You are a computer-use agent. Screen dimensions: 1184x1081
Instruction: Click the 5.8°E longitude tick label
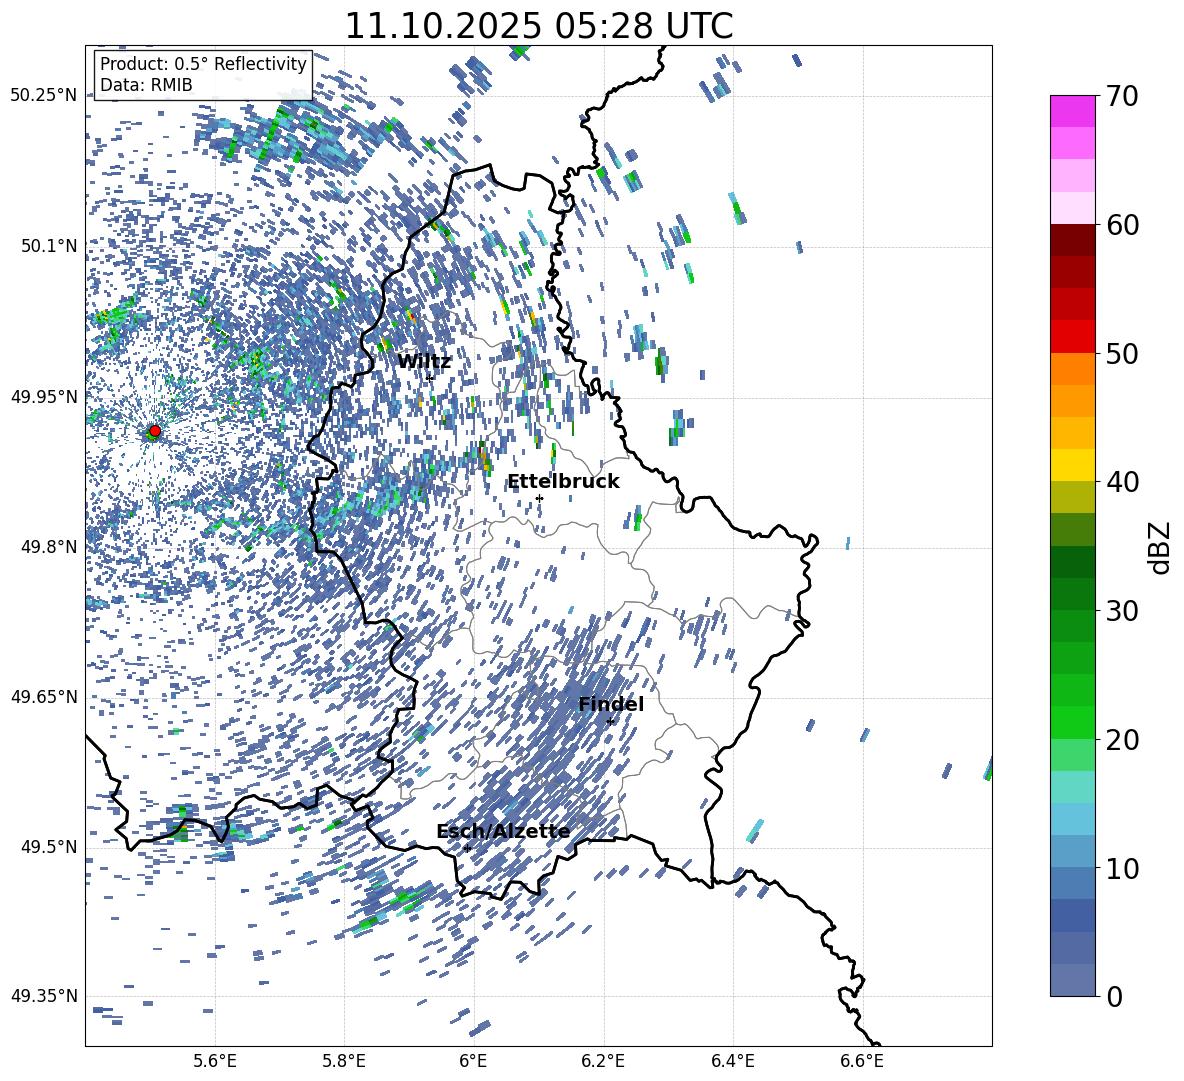click(344, 1061)
